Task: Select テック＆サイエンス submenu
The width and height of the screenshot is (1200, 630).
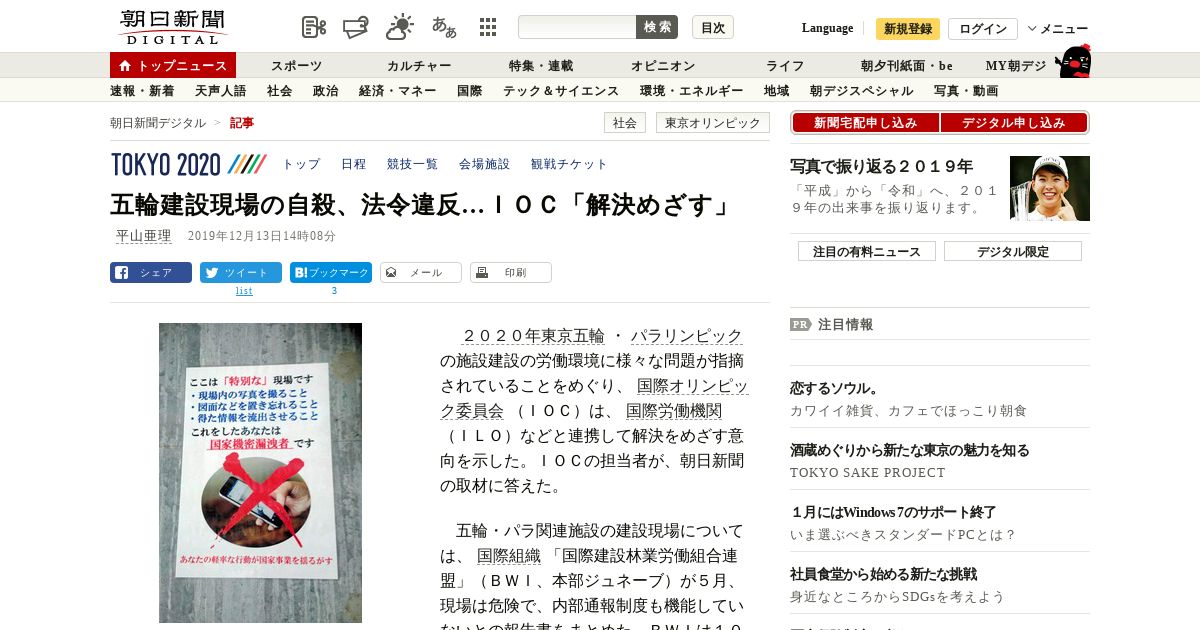Action: click(561, 90)
